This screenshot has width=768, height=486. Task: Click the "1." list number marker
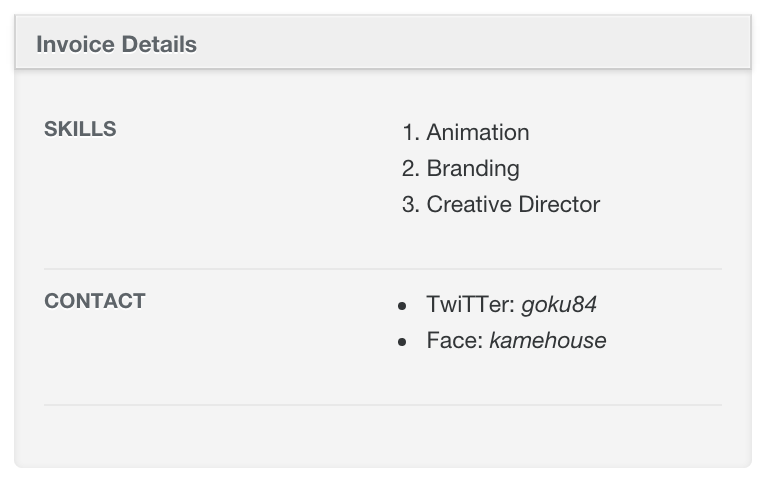pyautogui.click(x=410, y=132)
